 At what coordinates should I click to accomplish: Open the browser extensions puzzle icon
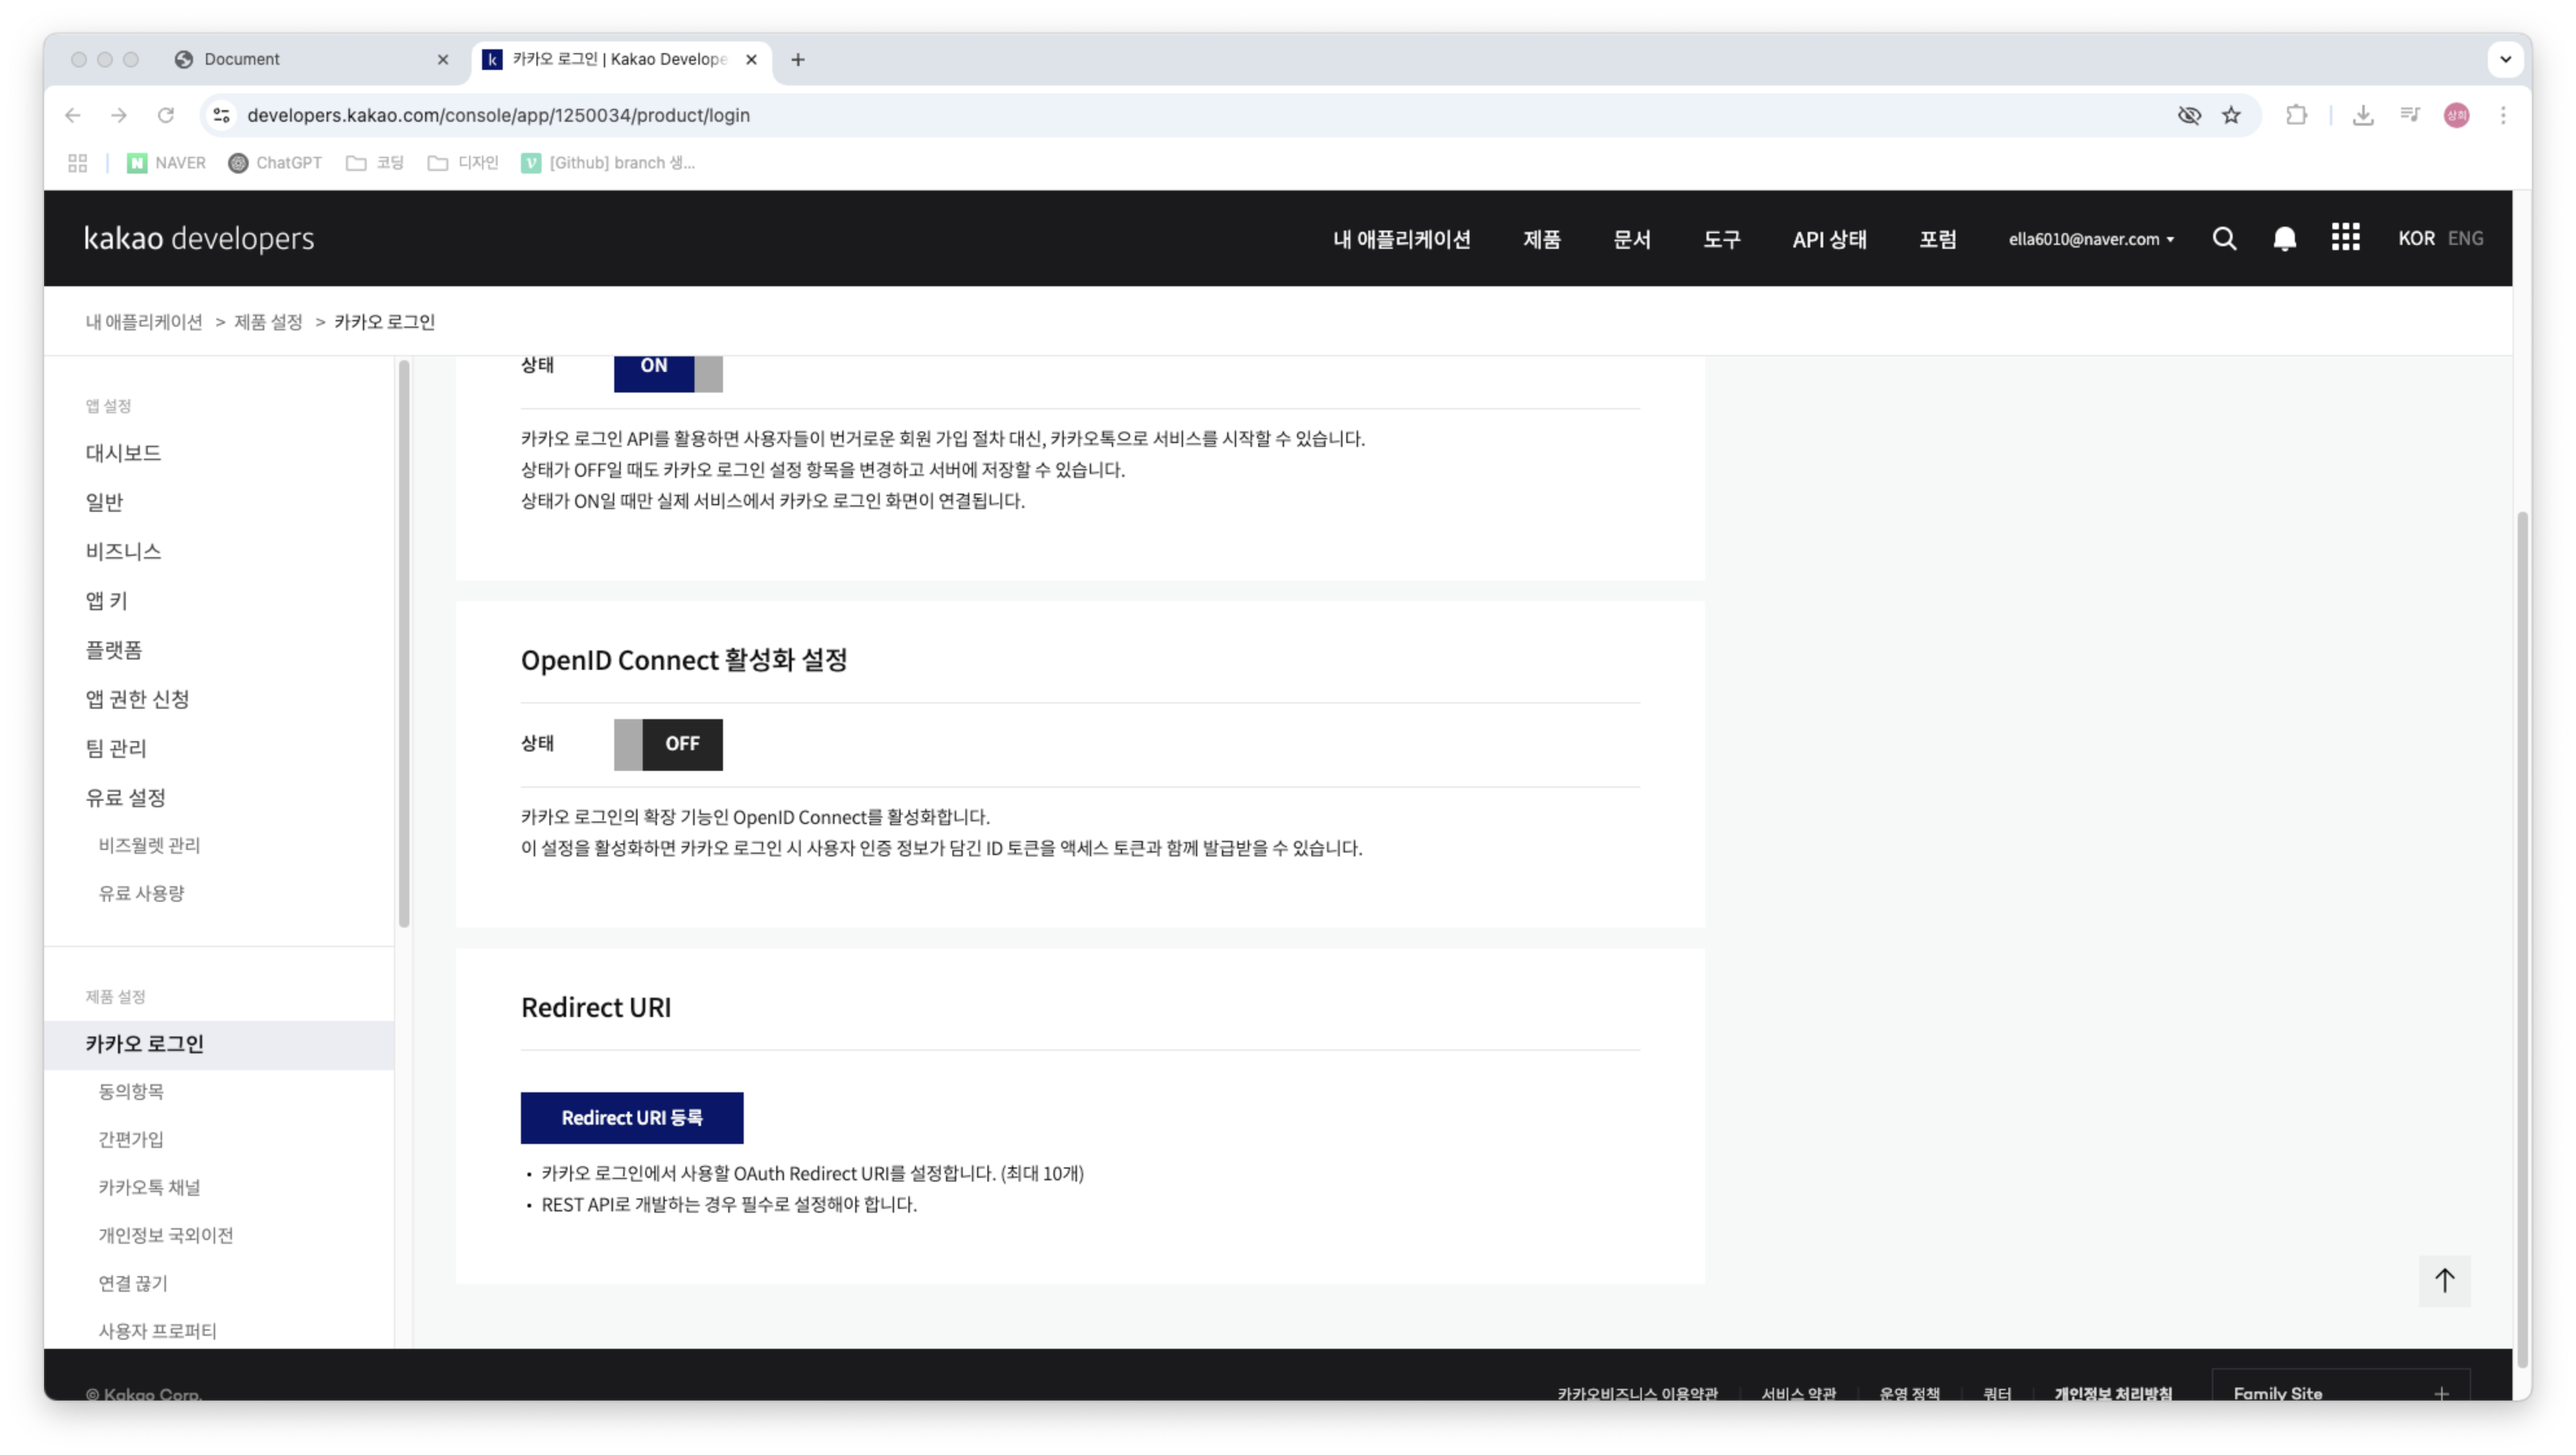pyautogui.click(x=2297, y=115)
